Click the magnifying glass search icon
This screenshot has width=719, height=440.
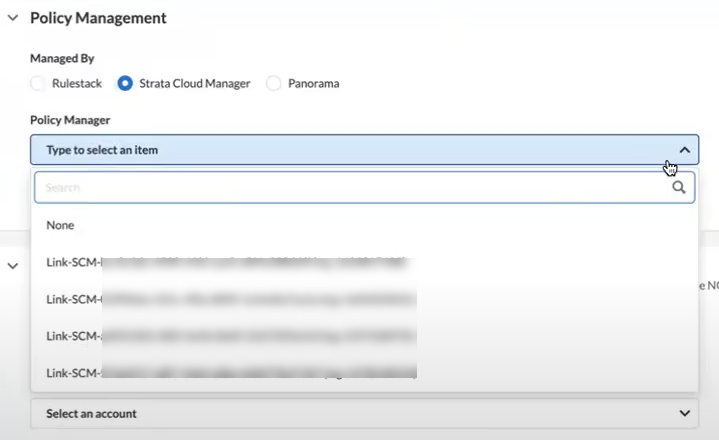679,187
